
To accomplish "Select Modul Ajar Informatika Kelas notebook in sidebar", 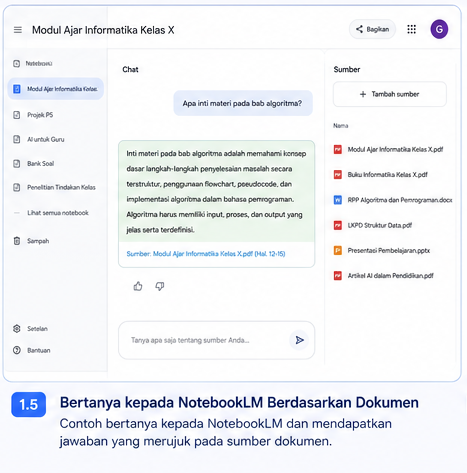I will tap(56, 89).
